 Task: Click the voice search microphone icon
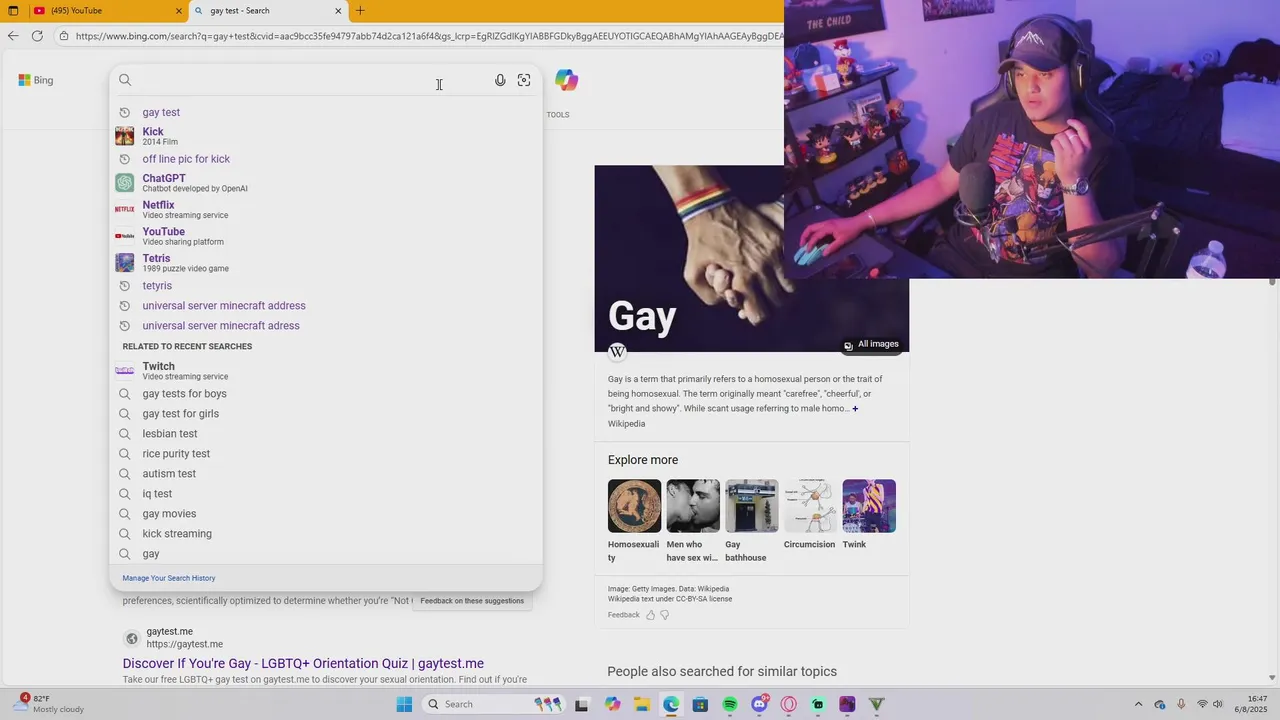[500, 80]
